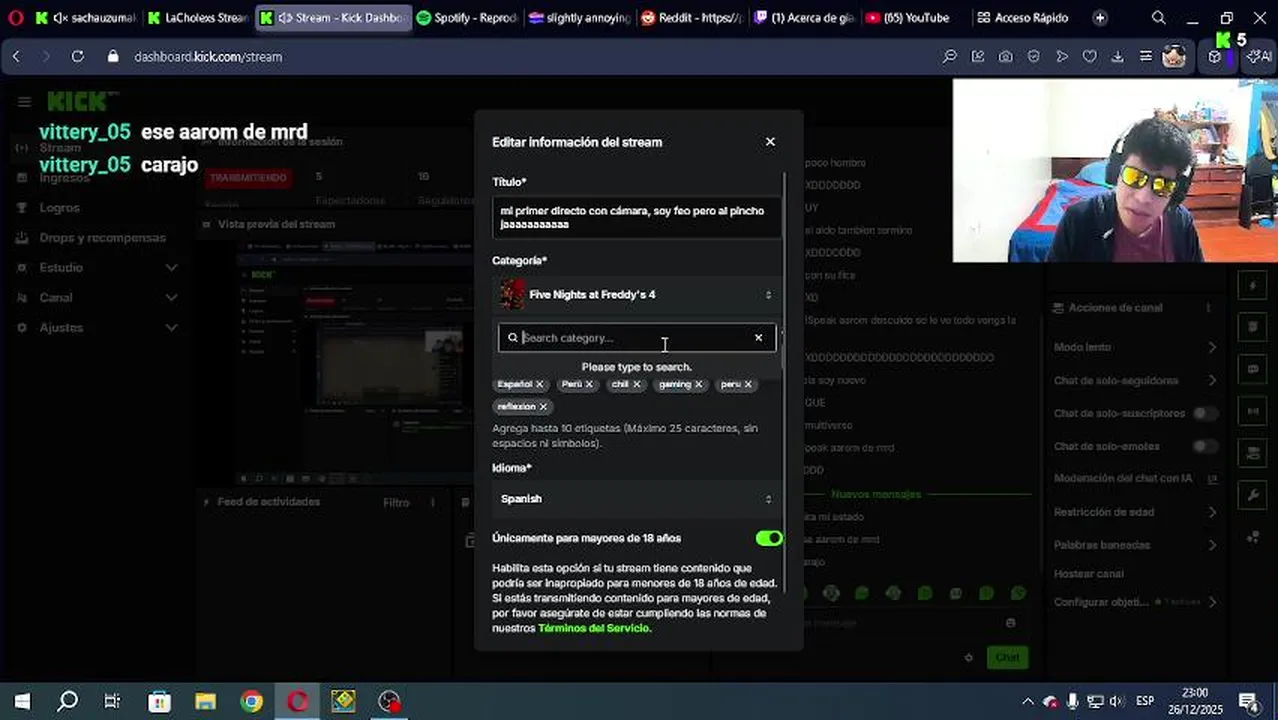Open Moderación del chat con IA
This screenshot has height=720, width=1278.
tap(1135, 479)
